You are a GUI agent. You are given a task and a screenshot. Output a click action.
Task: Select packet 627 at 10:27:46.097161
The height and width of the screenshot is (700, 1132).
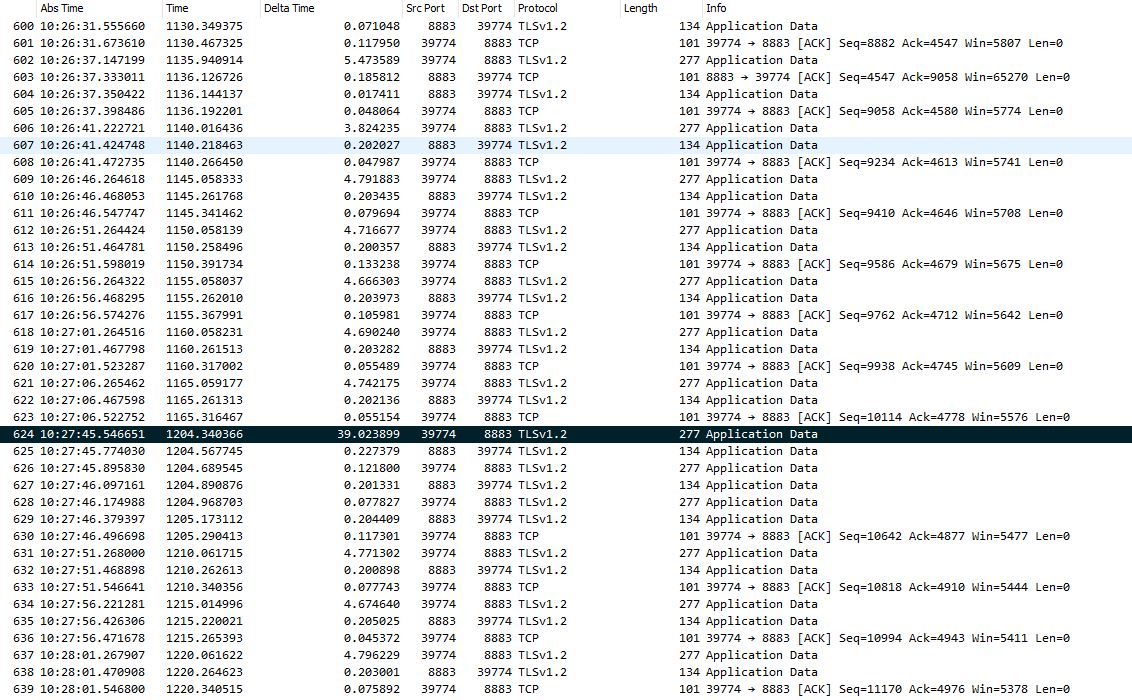[x=566, y=486]
